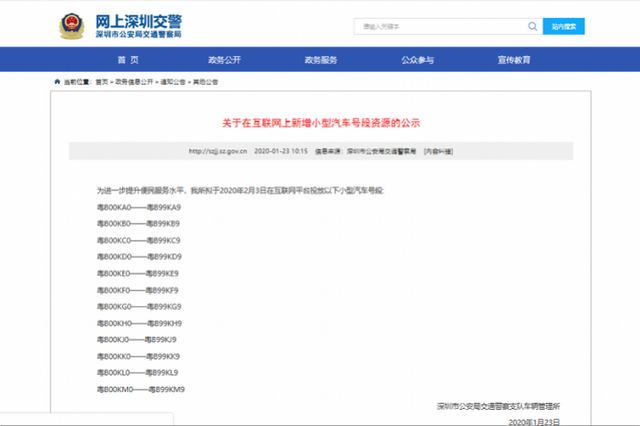Open the 政务服务 navigation tab
This screenshot has height=426, width=640.
[x=322, y=60]
